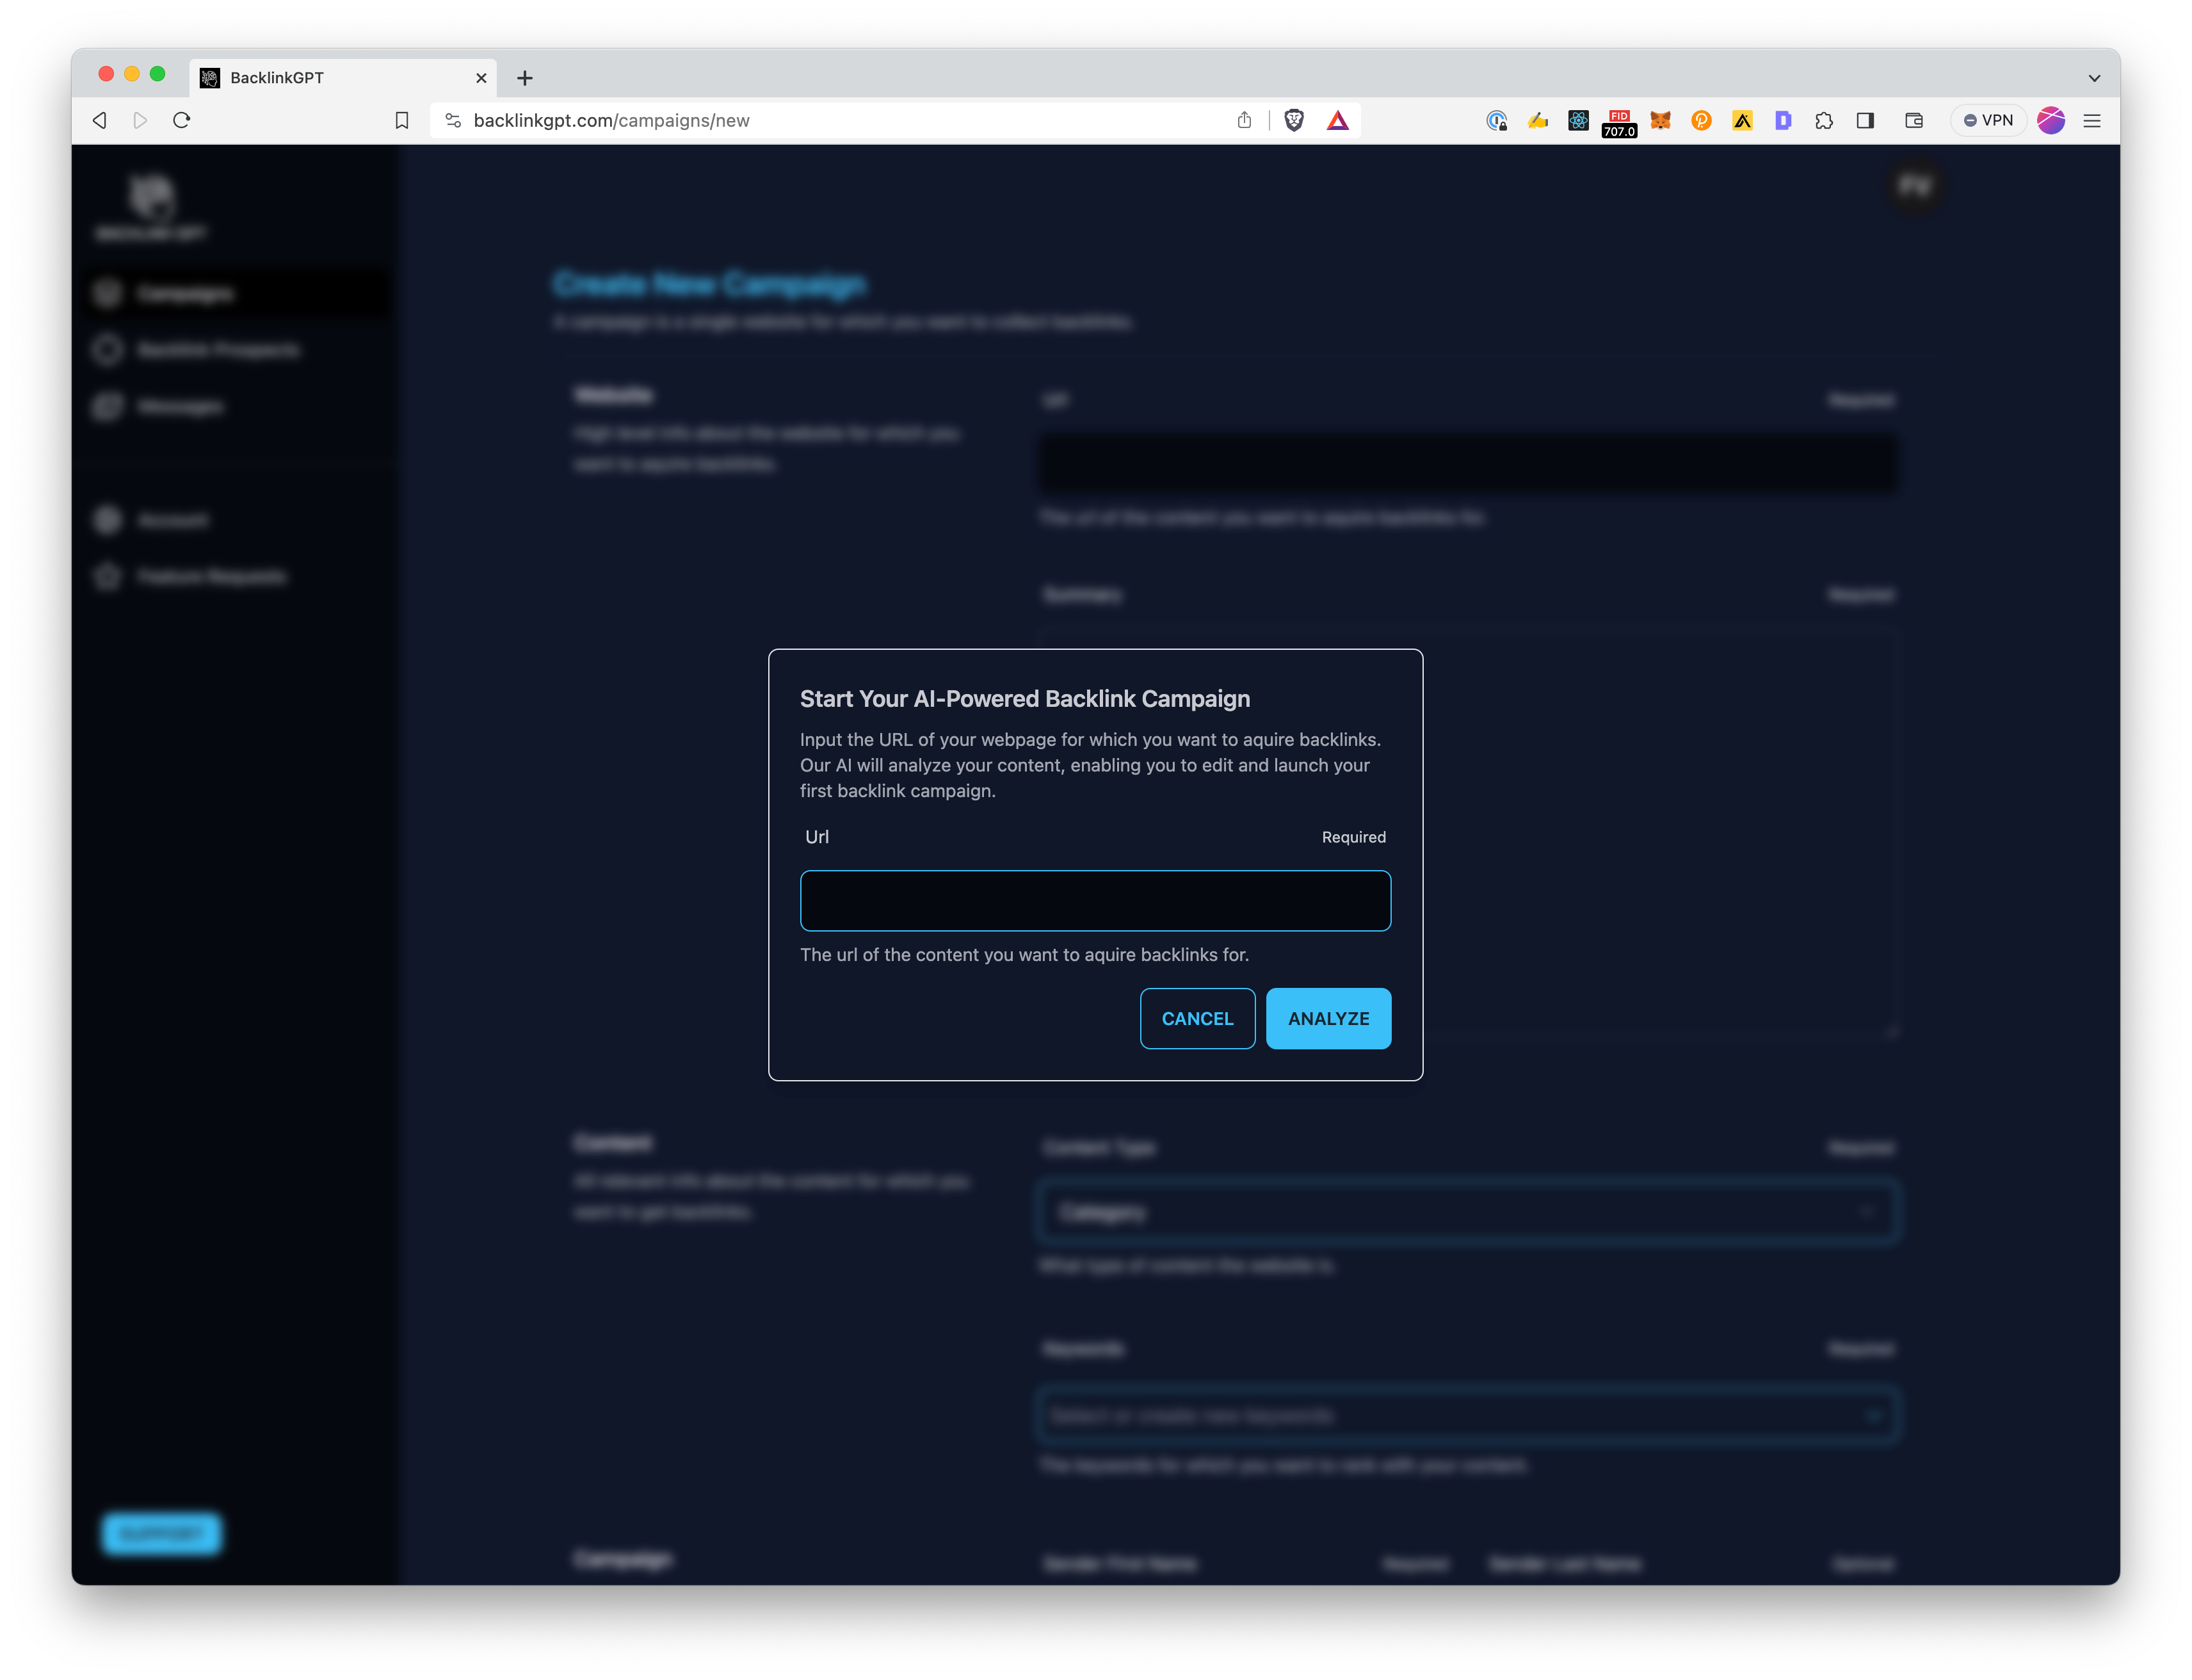This screenshot has width=2192, height=1680.
Task: Open the Brave Rewards triangle icon
Action: [1338, 120]
